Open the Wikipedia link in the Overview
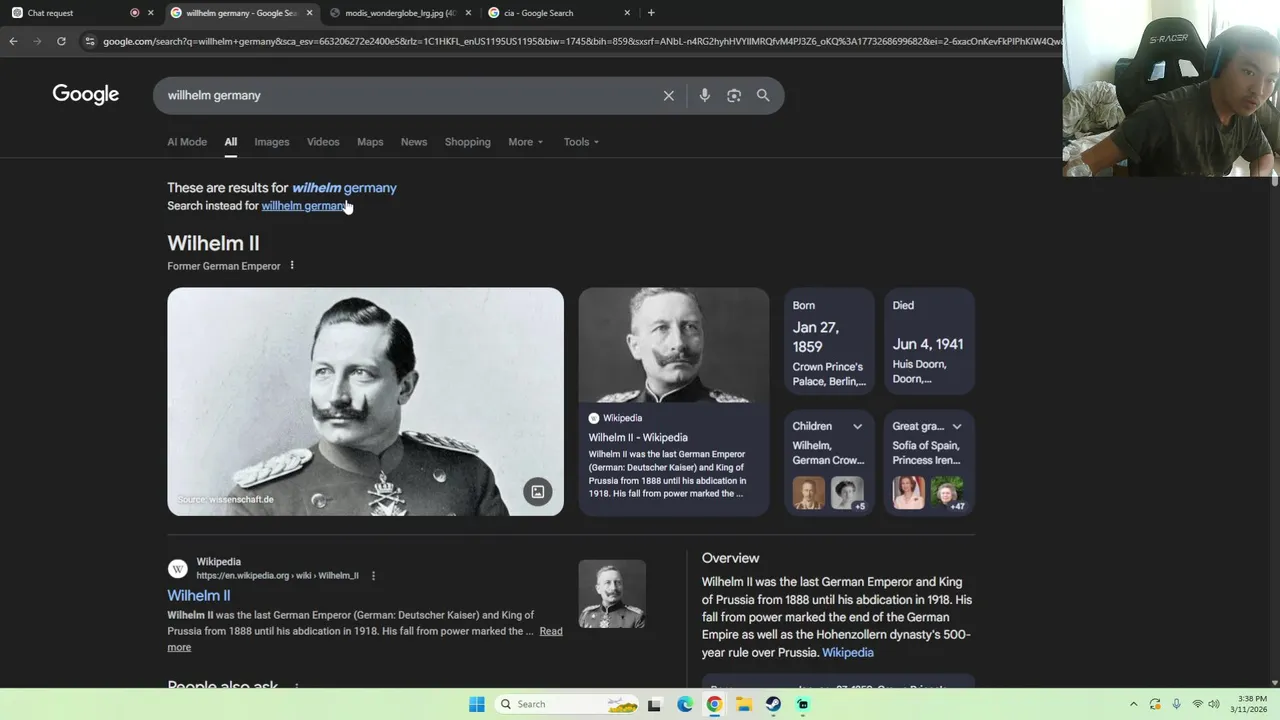 [x=847, y=652]
